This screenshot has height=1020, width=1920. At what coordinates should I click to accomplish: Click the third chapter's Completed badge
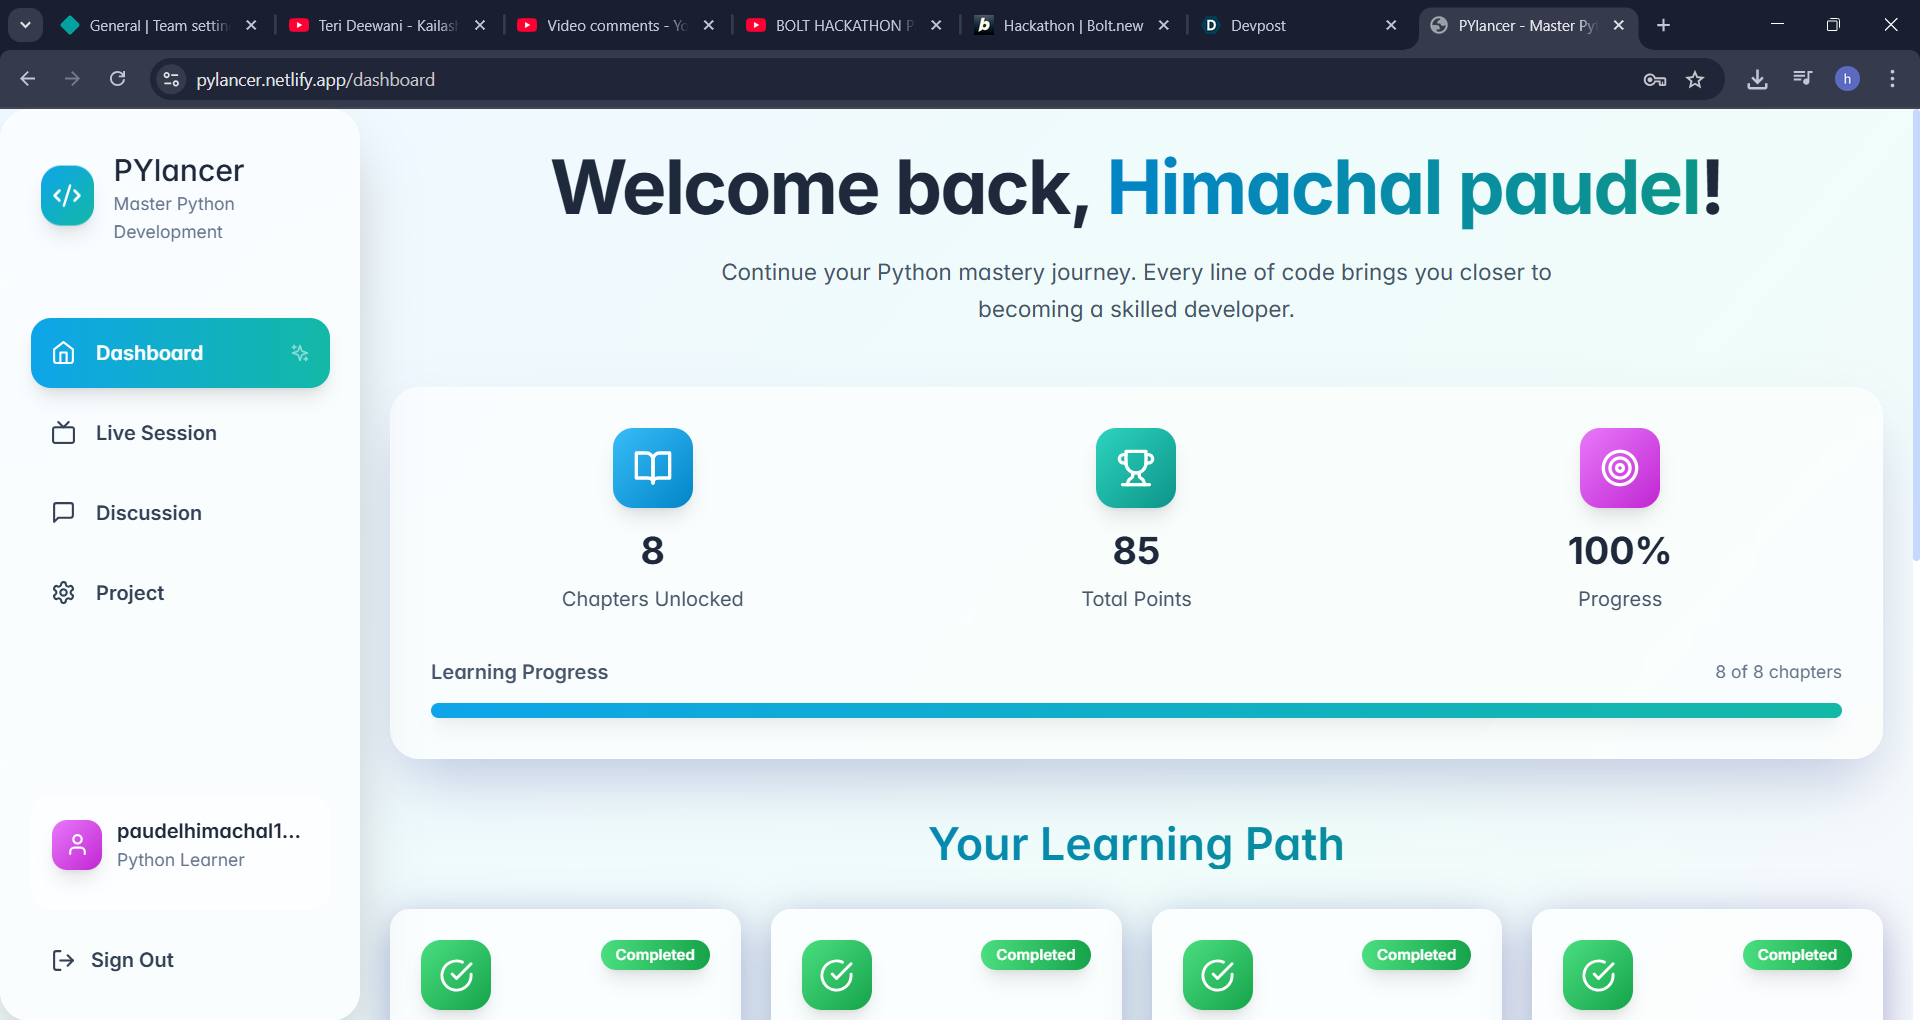[1416, 955]
